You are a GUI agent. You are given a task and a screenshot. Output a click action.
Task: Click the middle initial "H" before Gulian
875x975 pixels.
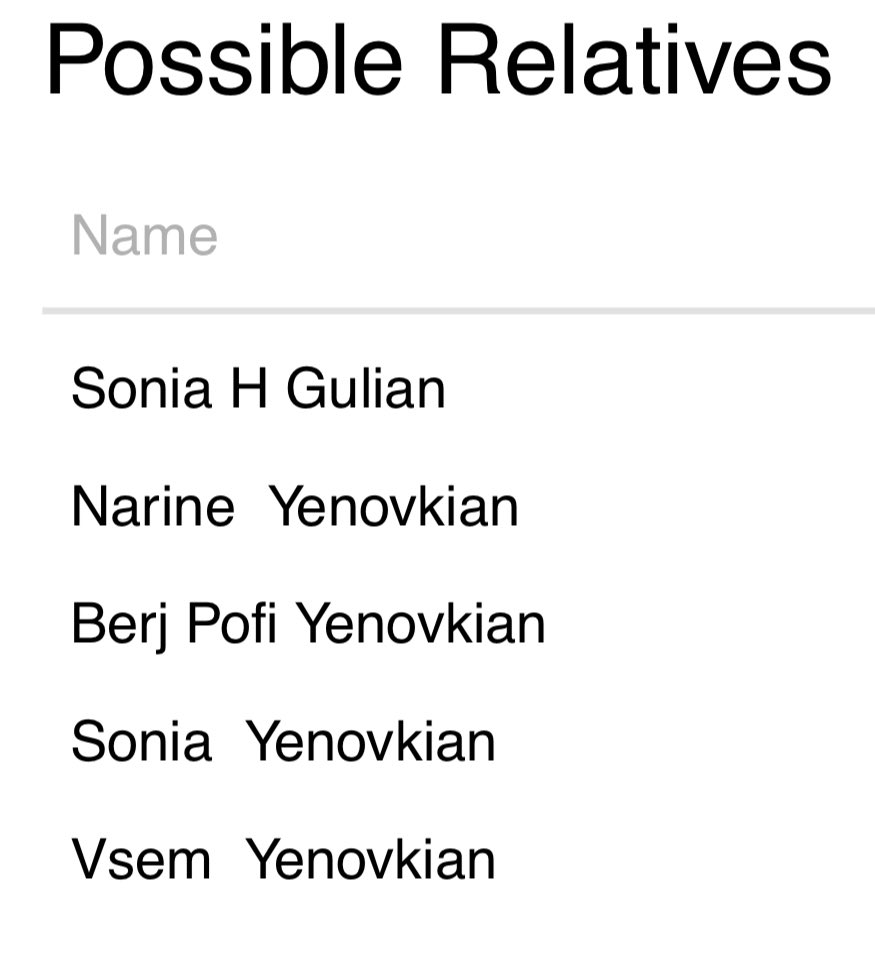(249, 388)
